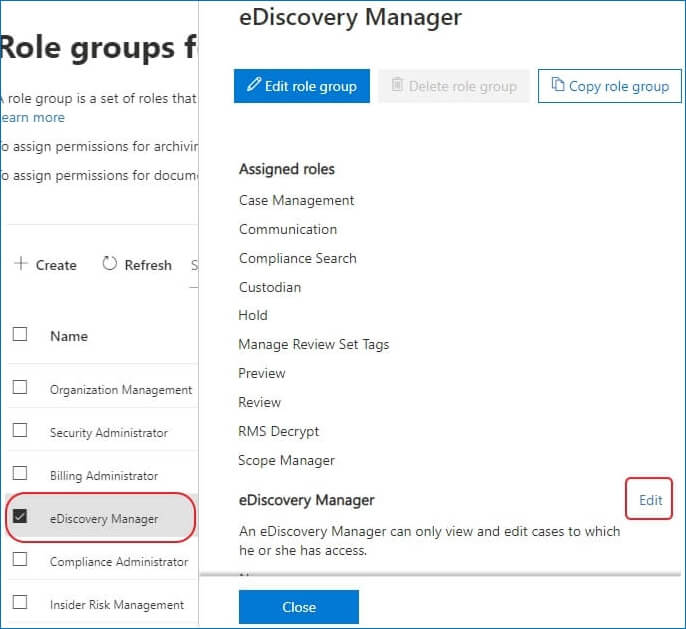Select the eDiscovery Manager row name
This screenshot has width=686, height=629.
point(104,519)
